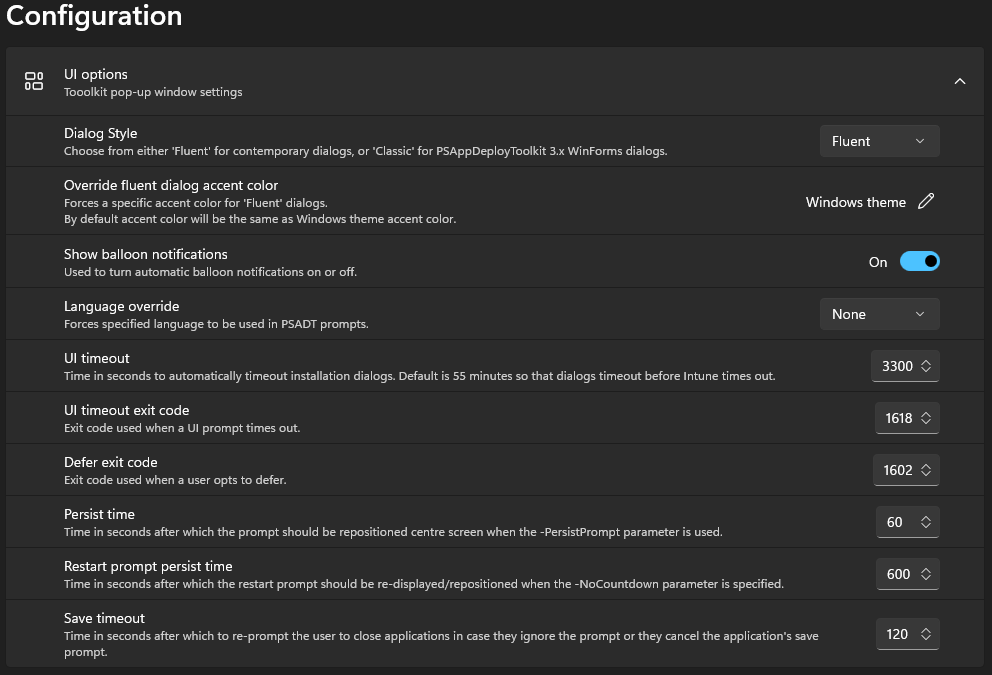Click the accent color pencil edit icon
This screenshot has width=992, height=675.
click(x=926, y=201)
